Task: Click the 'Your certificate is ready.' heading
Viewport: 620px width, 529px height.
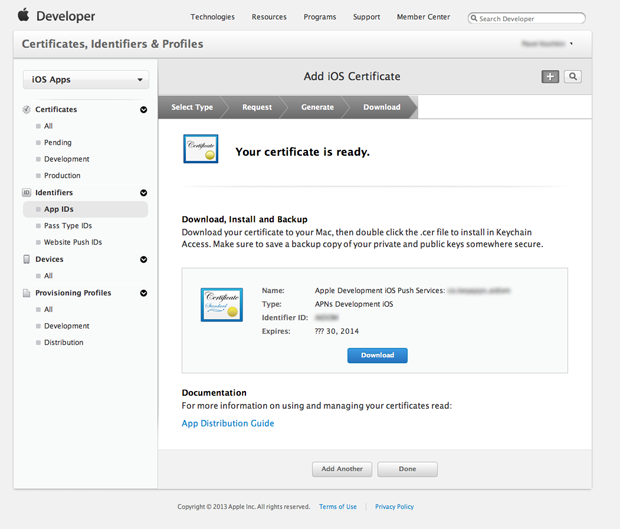Action: pos(302,152)
